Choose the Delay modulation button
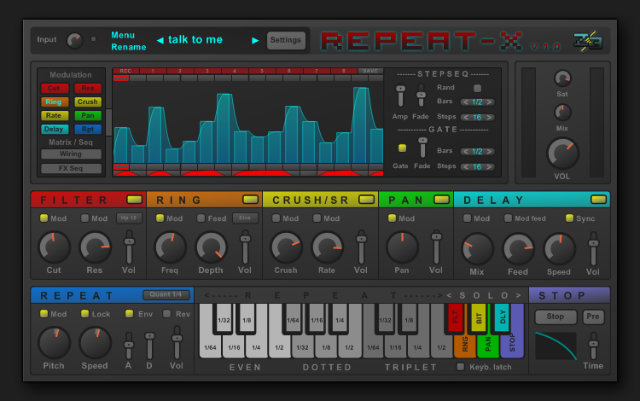640x401 pixels. 54,129
